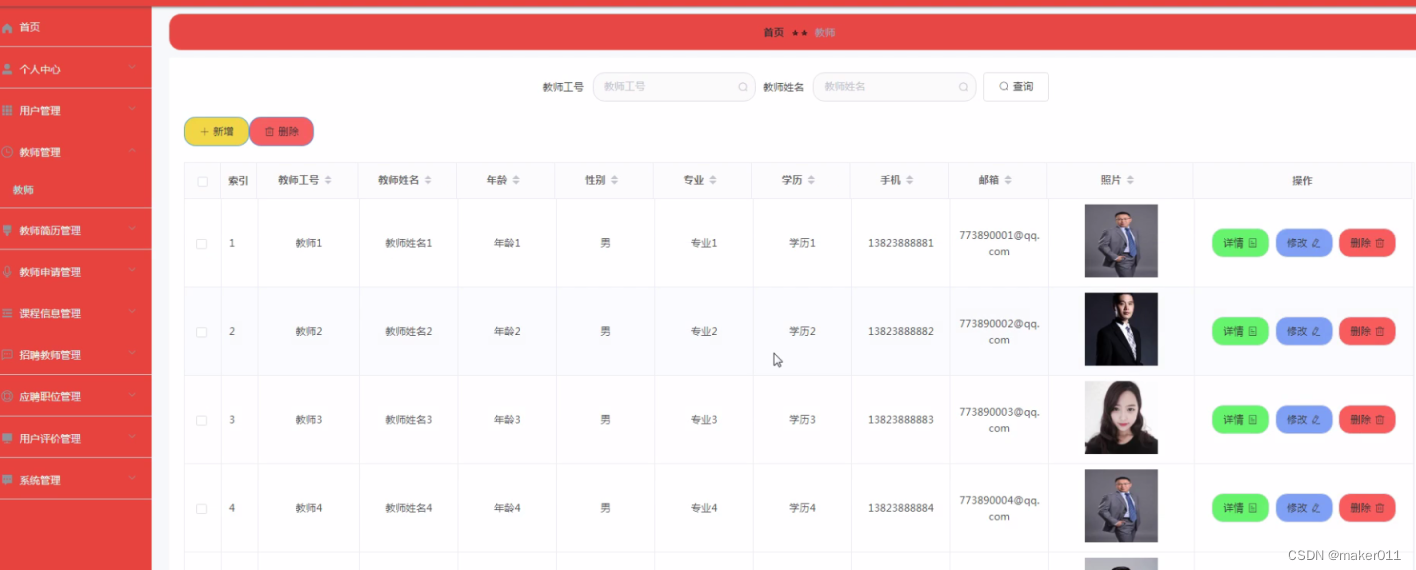Expand 教师申请管理 using its chevron
The width and height of the screenshot is (1416, 570).
pyautogui.click(x=132, y=271)
